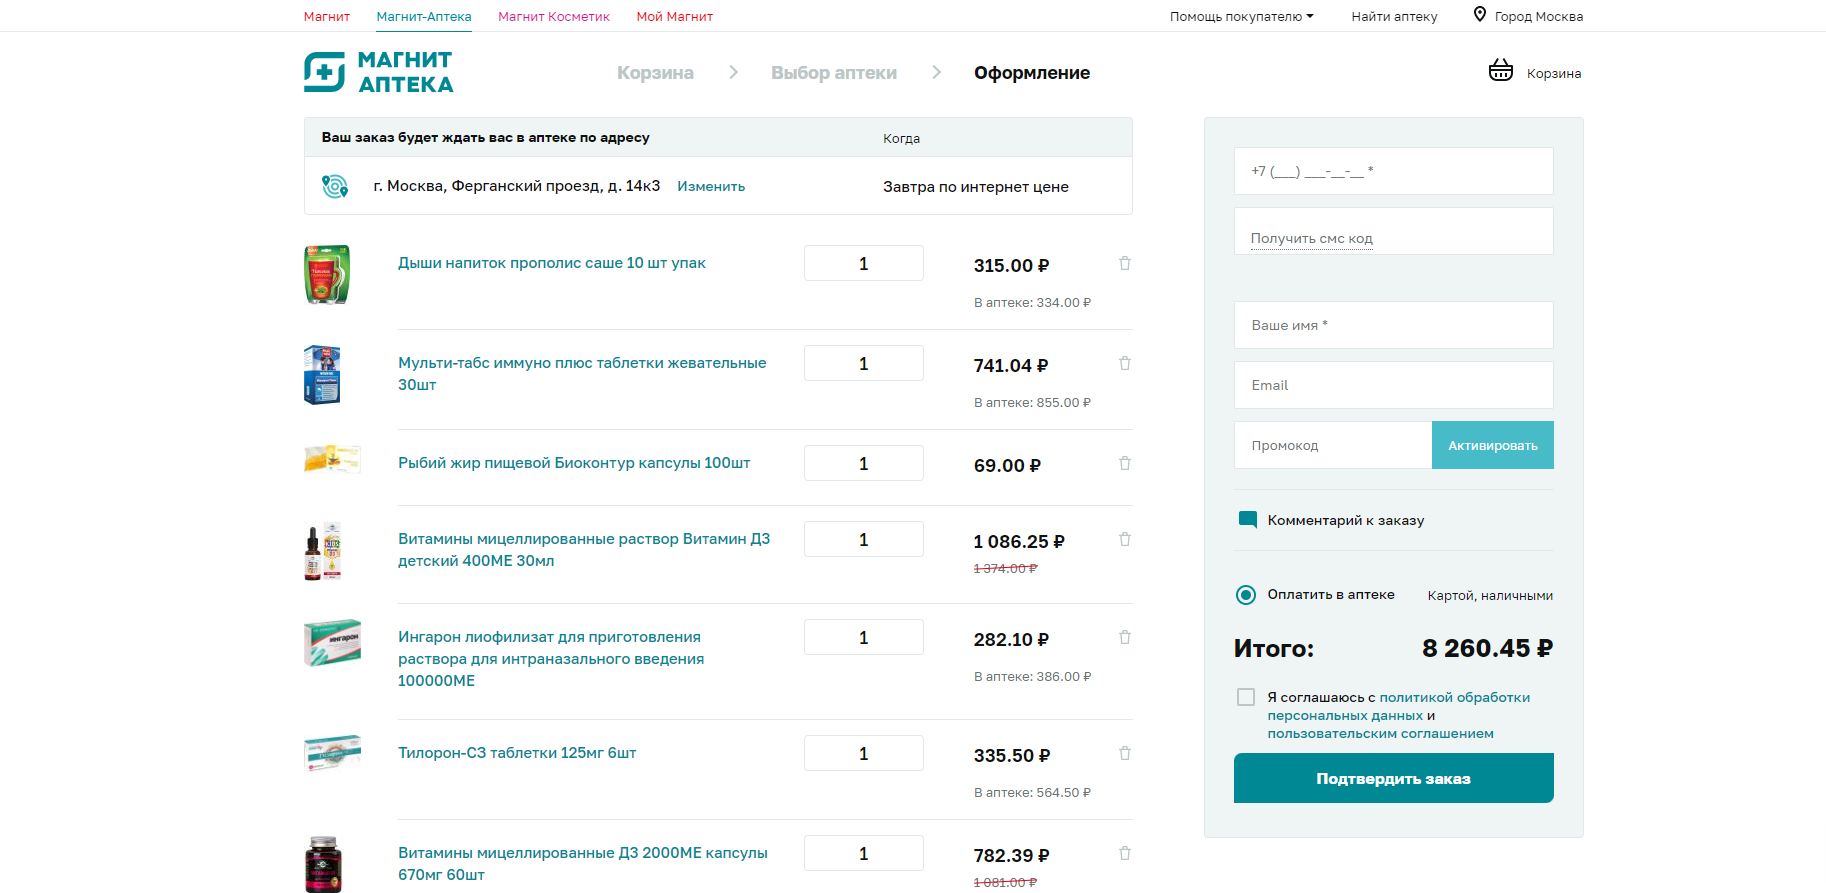Open политикой обработки персональных данных link
This screenshot has height=893, width=1826.
pyautogui.click(x=1399, y=706)
